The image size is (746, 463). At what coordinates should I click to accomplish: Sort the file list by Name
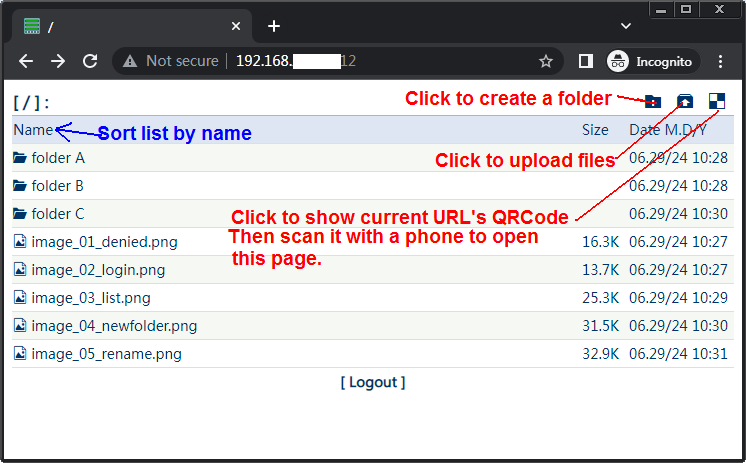point(33,130)
